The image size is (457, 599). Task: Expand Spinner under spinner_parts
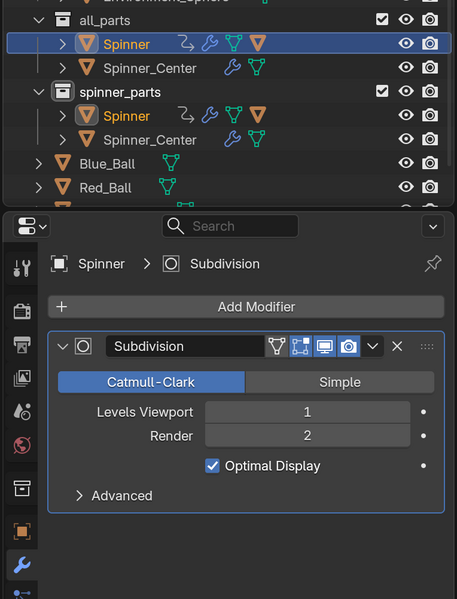(x=63, y=115)
